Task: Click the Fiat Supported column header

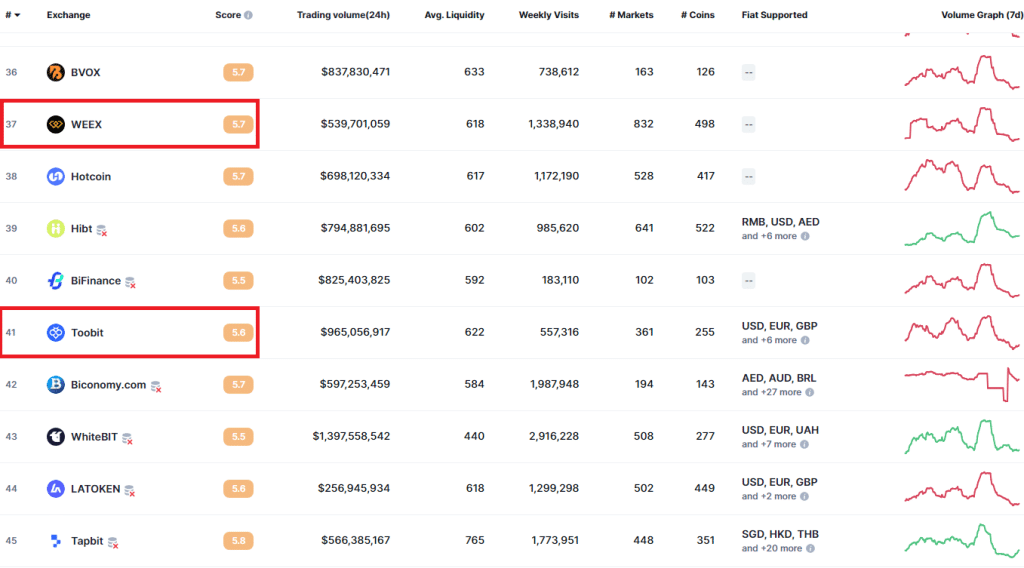Action: (x=775, y=15)
